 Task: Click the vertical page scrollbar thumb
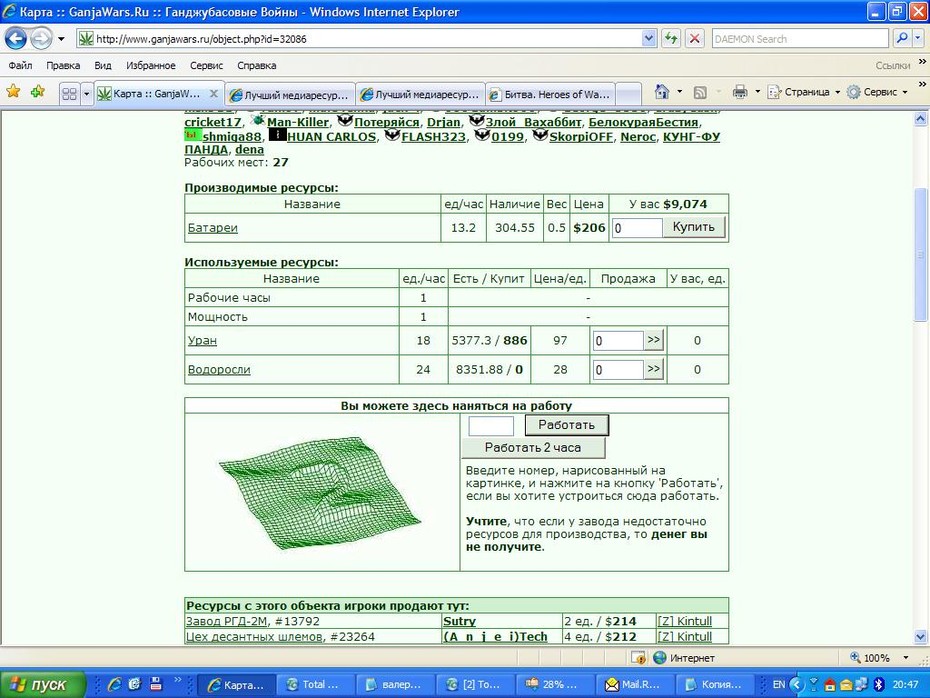pos(920,255)
